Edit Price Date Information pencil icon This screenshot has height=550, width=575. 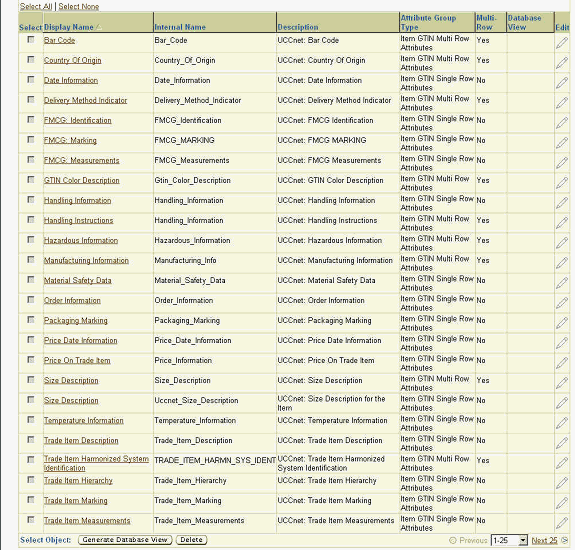[x=561, y=343]
